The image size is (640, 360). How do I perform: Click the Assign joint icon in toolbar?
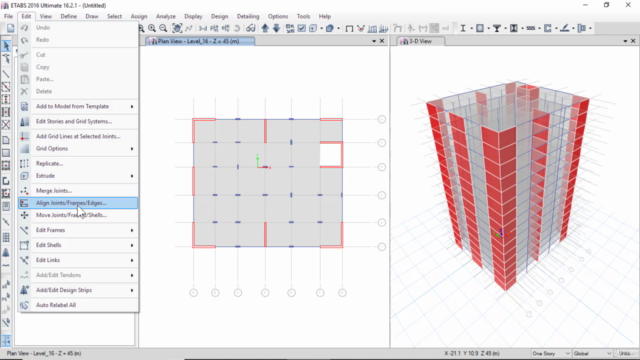coord(411,28)
